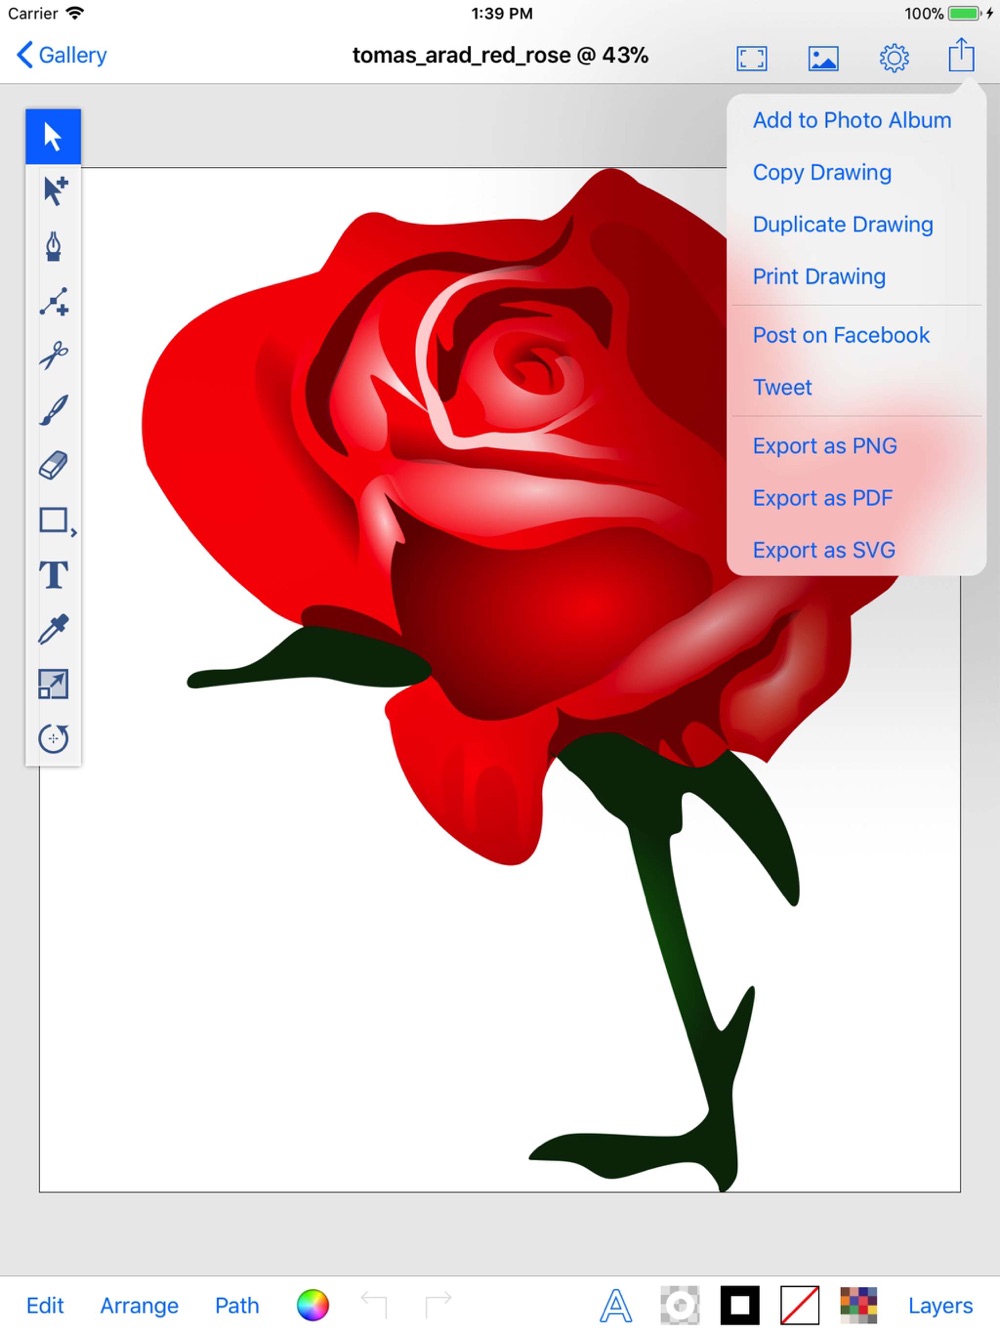Select the Add Anchor Point tool

pos(53,301)
